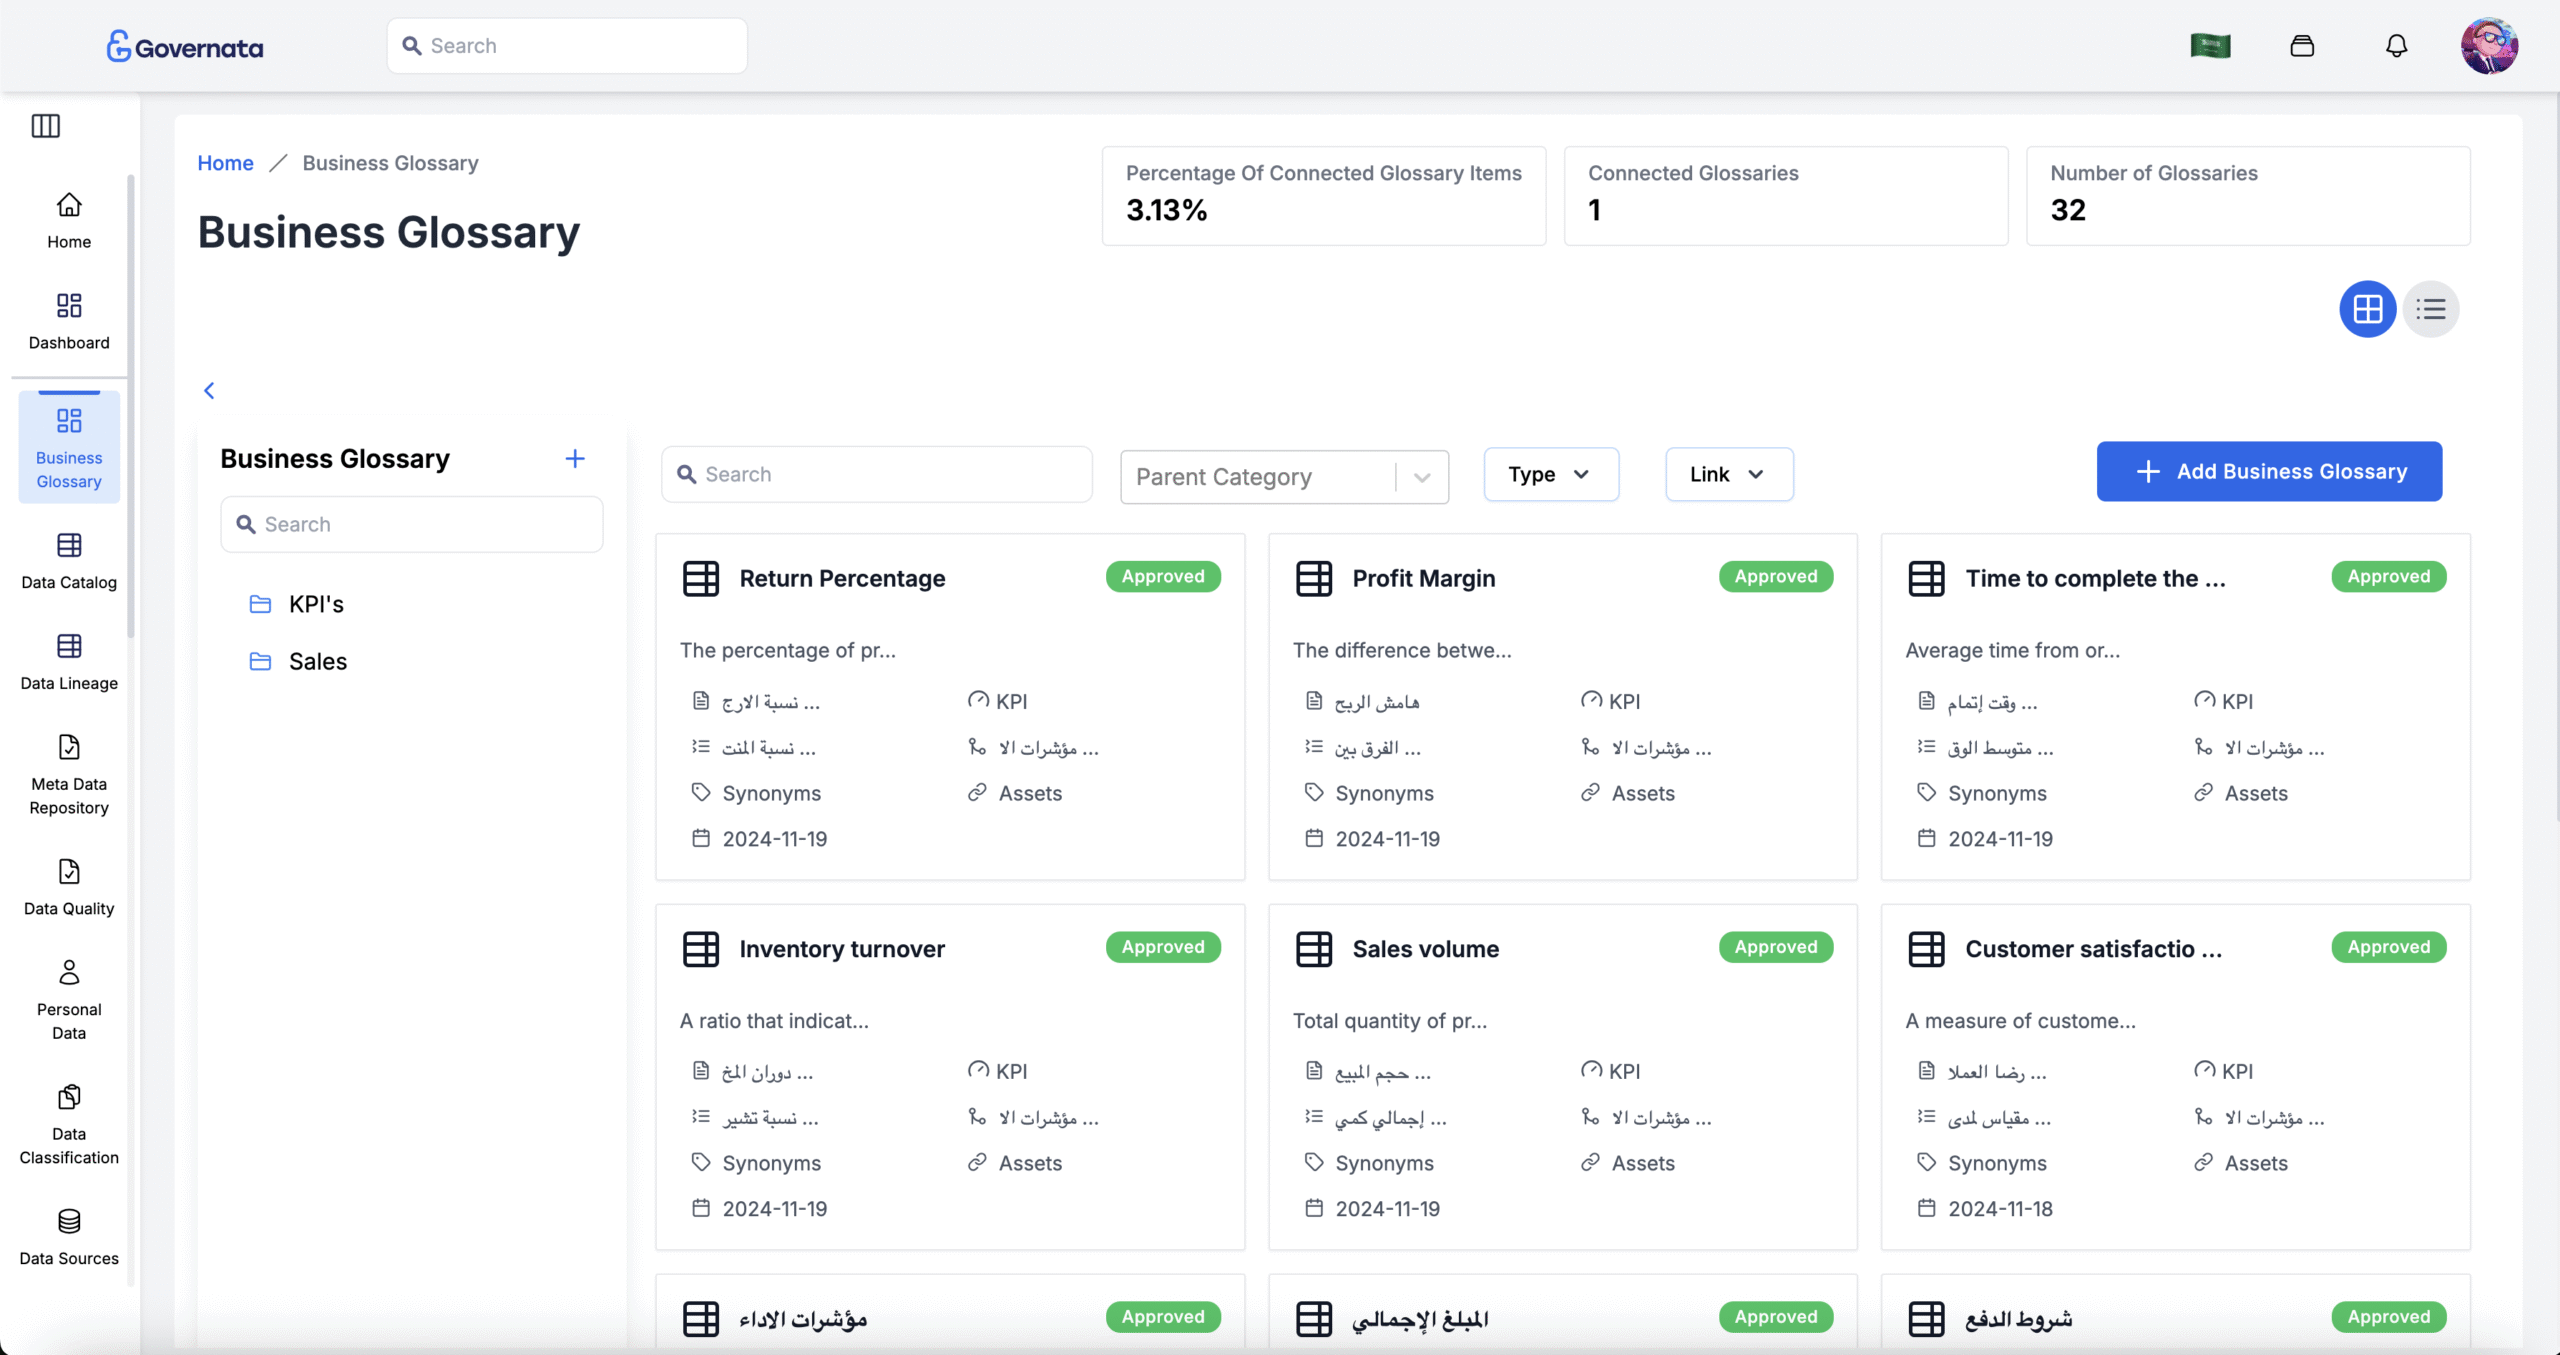
Task: Open Dashboard in the sidebar
Action: (x=69, y=321)
